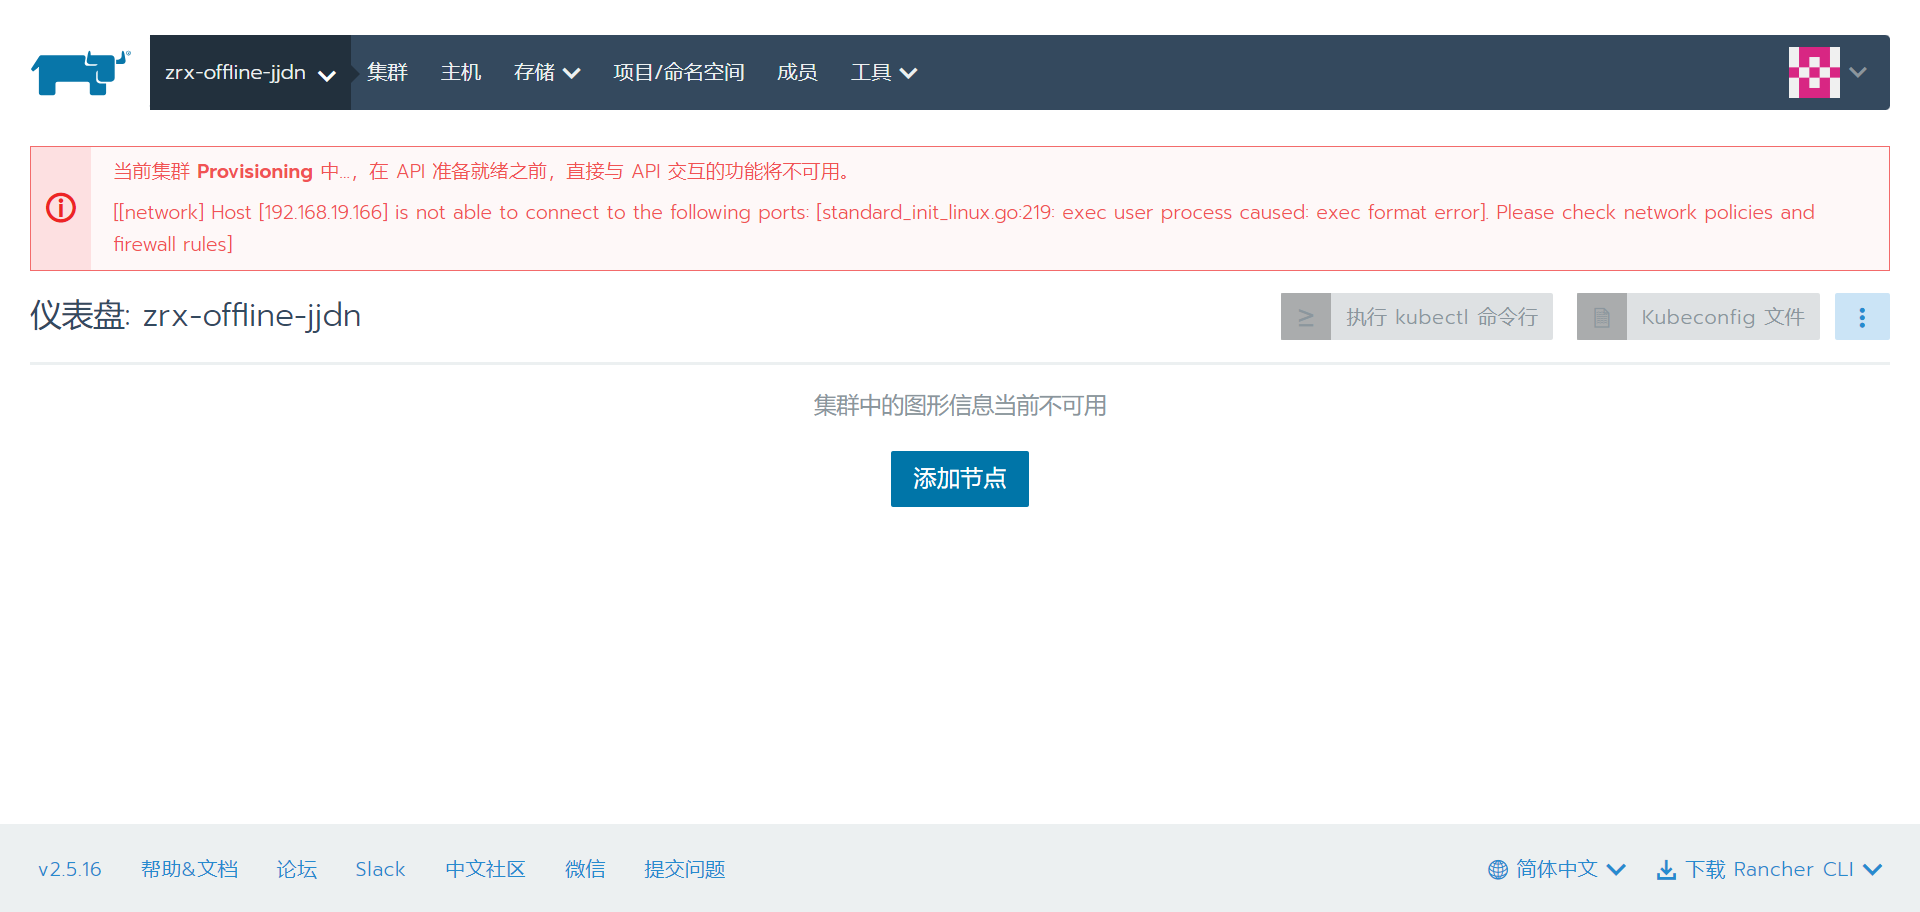Open the Slack footer link
Viewport: 1920px width, 912px height.
[380, 870]
